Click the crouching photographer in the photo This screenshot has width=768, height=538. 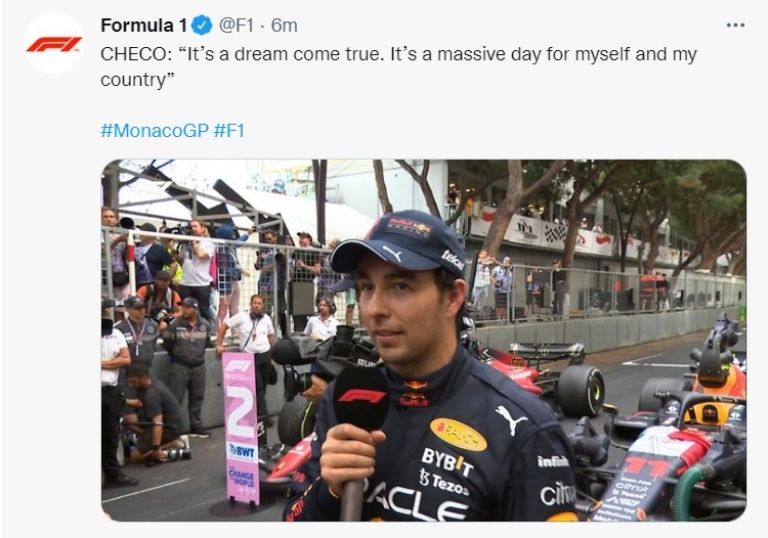[x=153, y=414]
